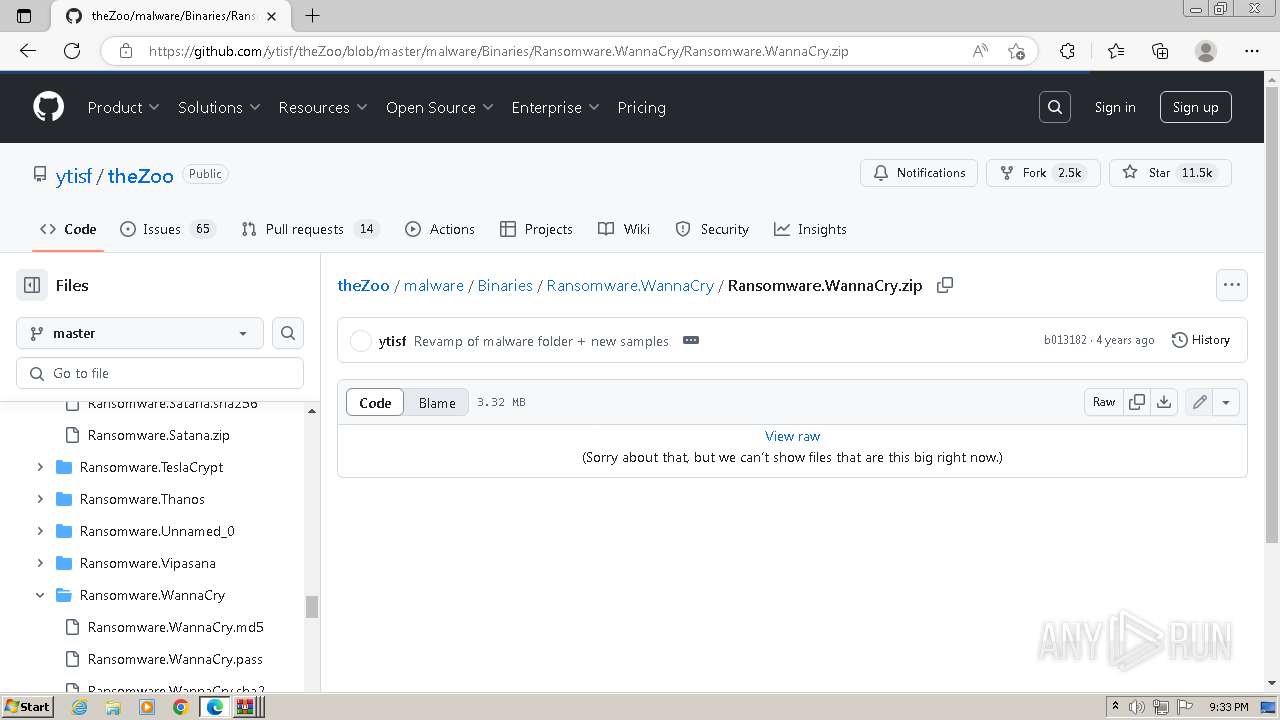Open more edit options dropdown arrow
This screenshot has width=1280, height=720.
coord(1226,402)
